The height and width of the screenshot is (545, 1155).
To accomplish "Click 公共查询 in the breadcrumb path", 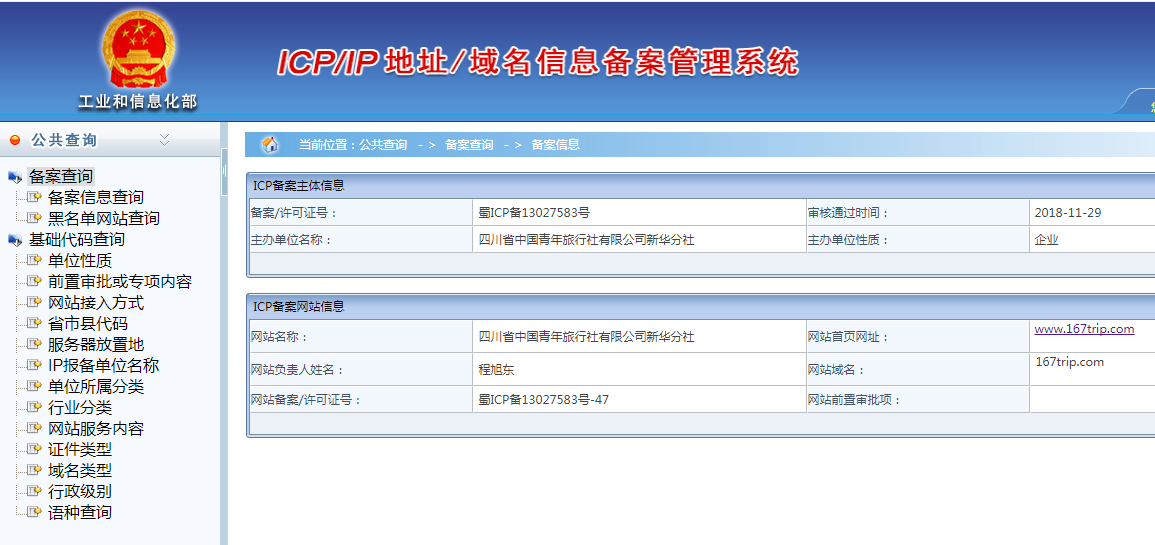I will pos(383,145).
